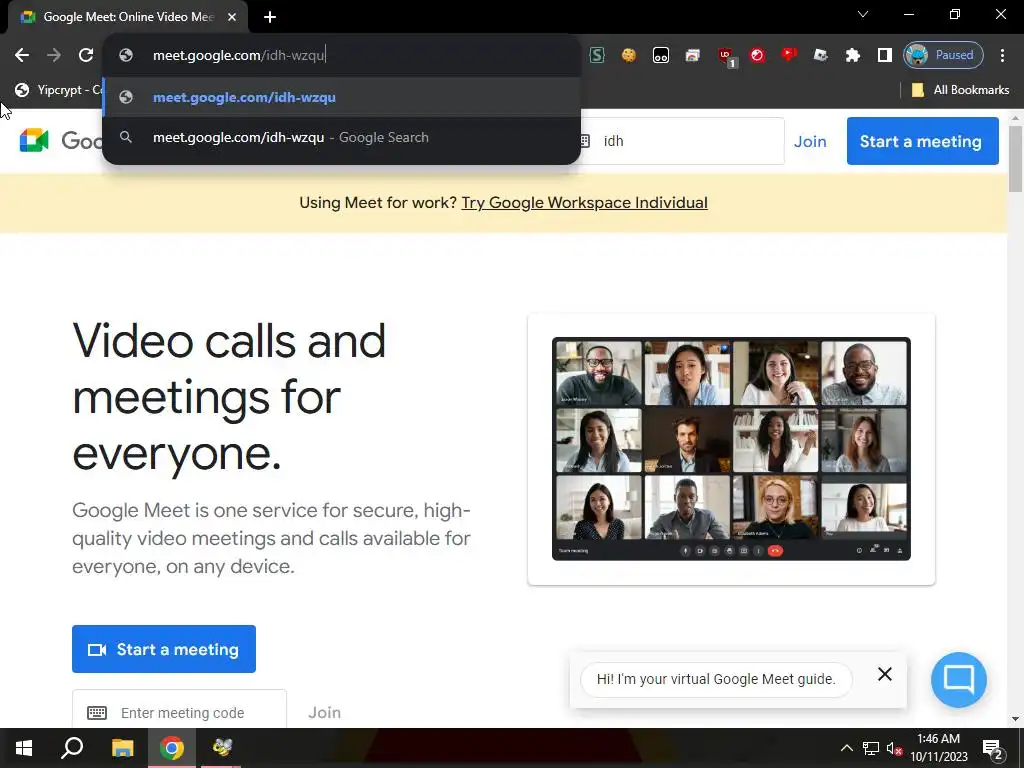The height and width of the screenshot is (768, 1024).
Task: Click the video call grid illustration
Action: [x=731, y=449]
